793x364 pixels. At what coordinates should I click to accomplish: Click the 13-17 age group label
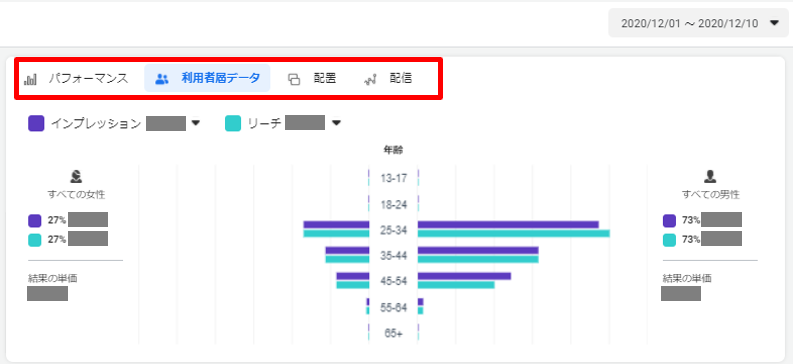click(x=393, y=178)
